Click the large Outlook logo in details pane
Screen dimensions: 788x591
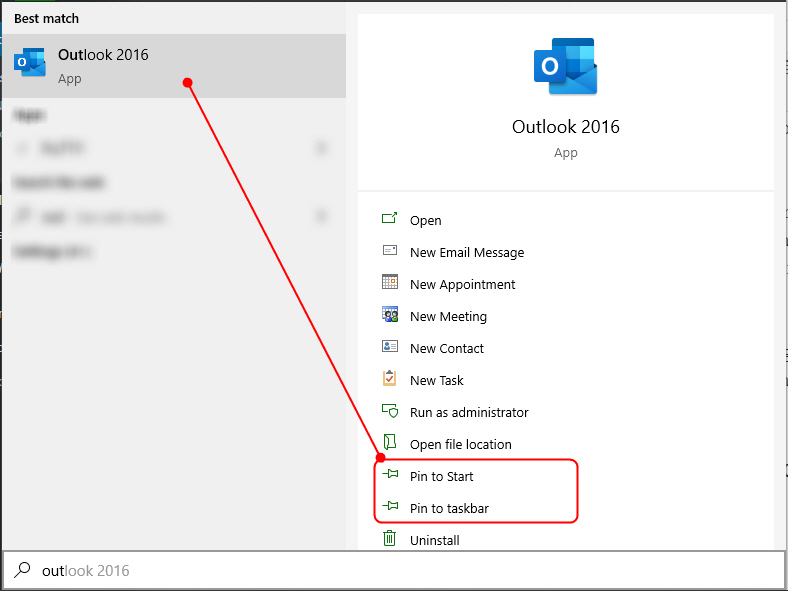point(565,66)
